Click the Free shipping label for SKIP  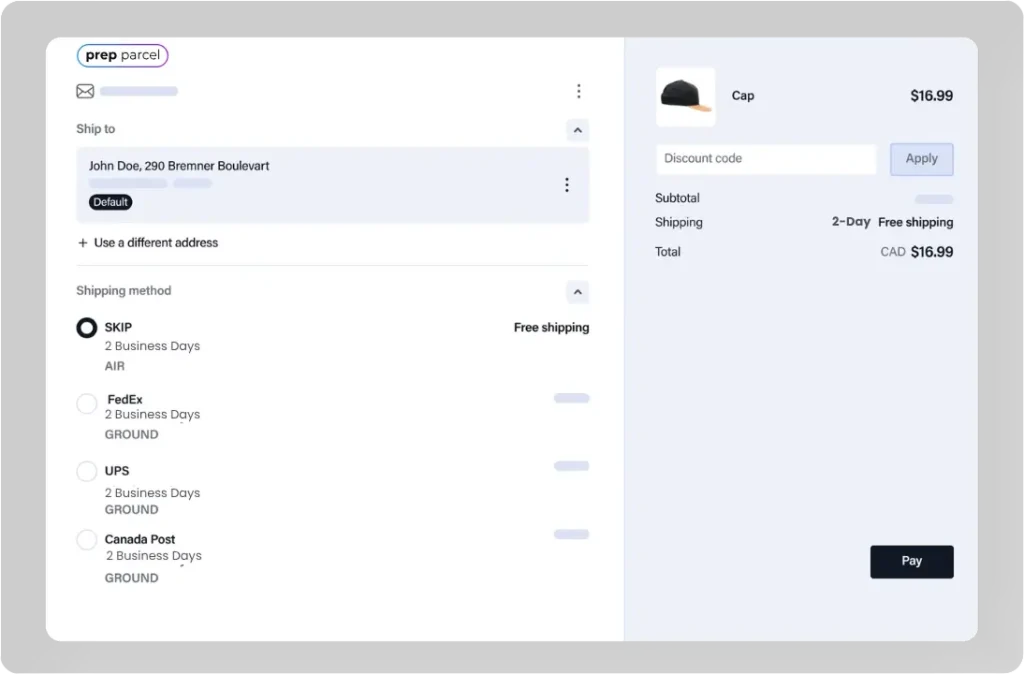click(551, 328)
